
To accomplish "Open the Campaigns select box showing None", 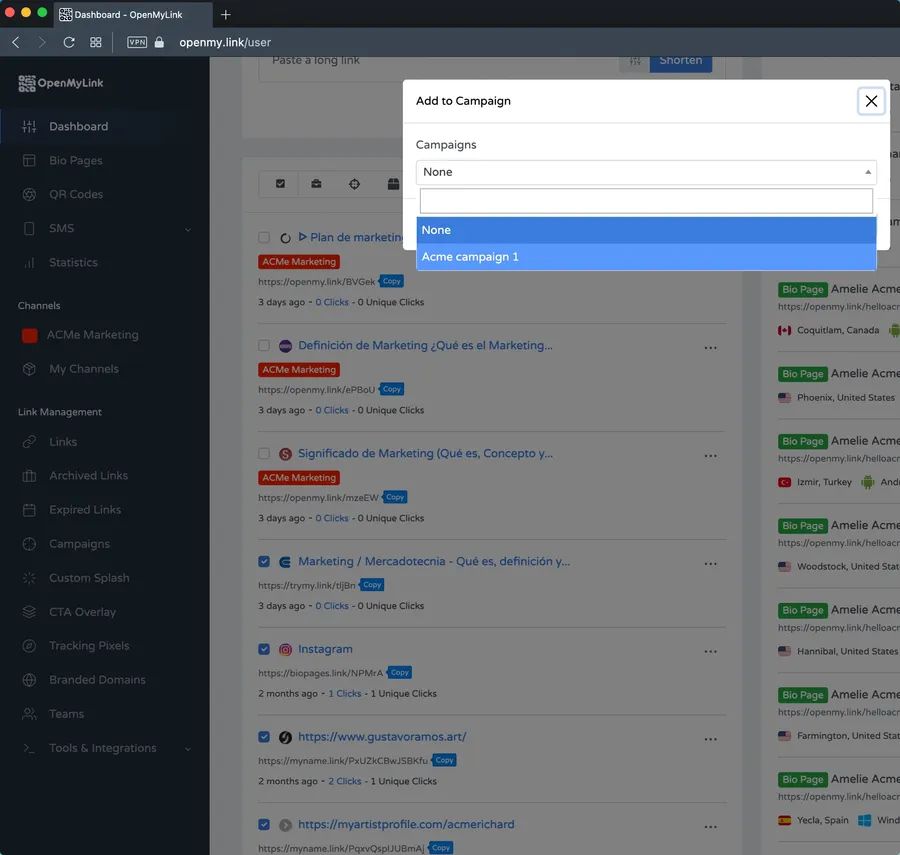I will click(646, 172).
